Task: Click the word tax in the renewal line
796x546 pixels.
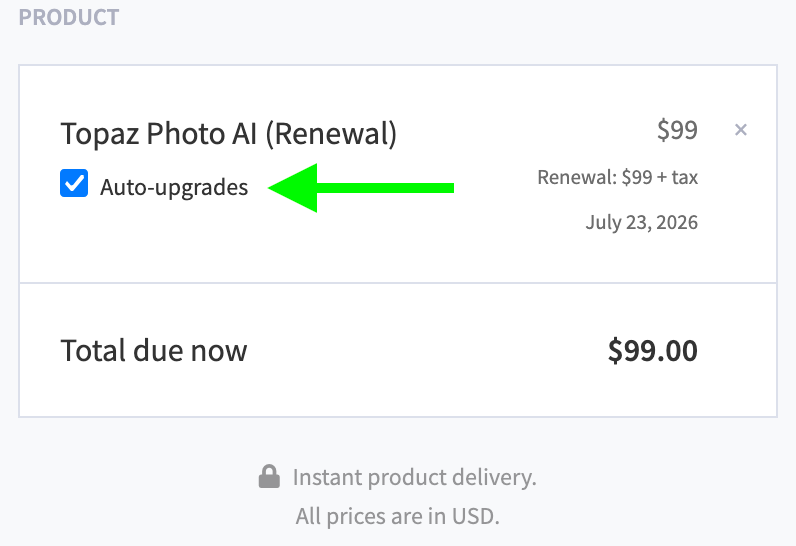Action: (685, 178)
